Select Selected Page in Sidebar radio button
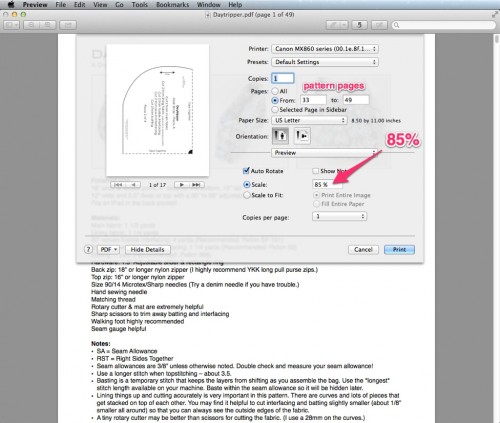 coord(275,110)
